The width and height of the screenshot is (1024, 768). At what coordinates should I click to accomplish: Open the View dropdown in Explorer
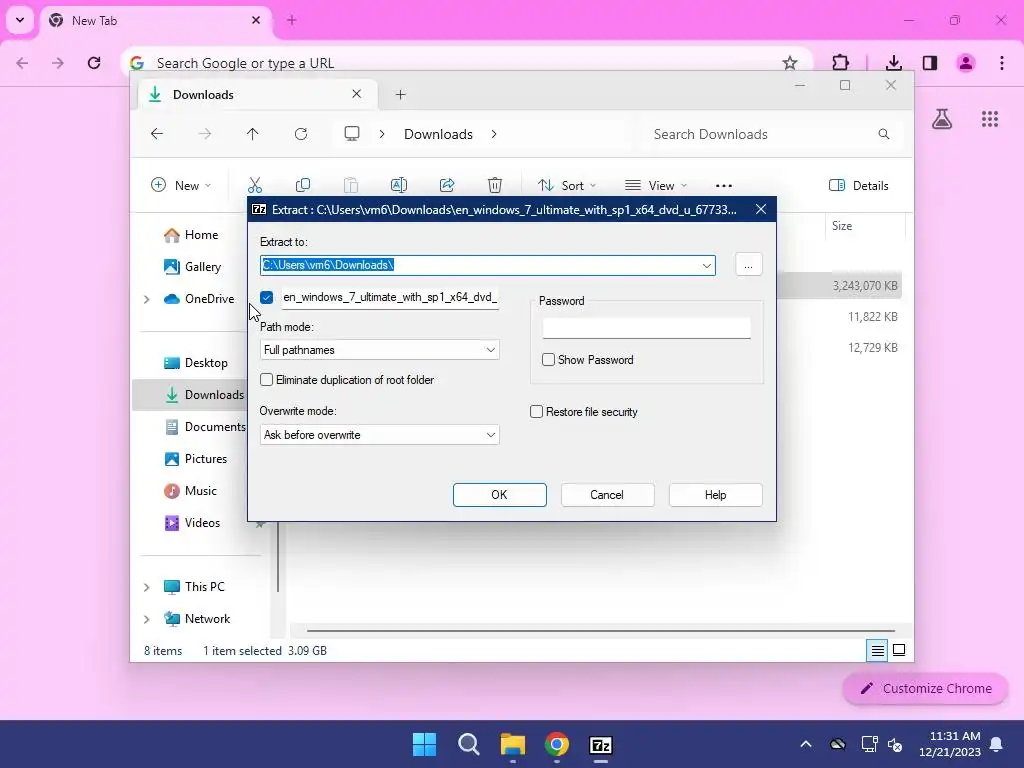[x=656, y=185]
